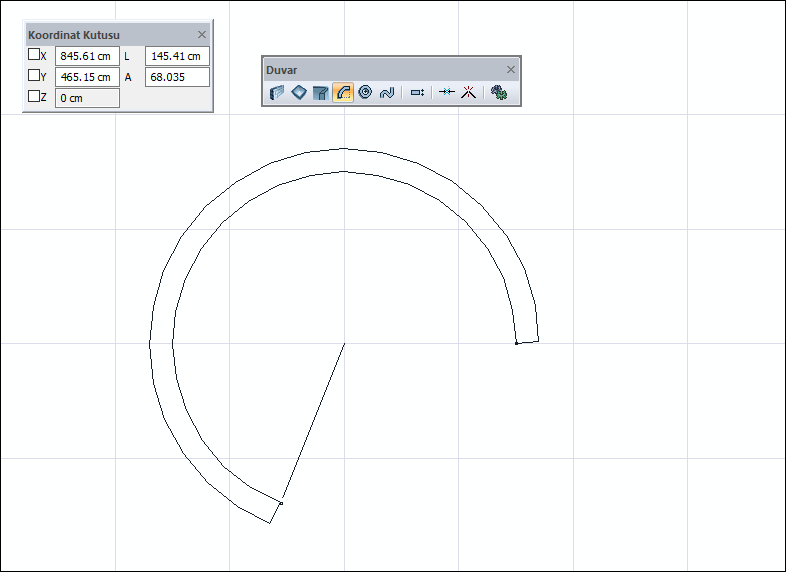Click the red crossed-lines wall icon
The image size is (786, 572).
coord(467,93)
